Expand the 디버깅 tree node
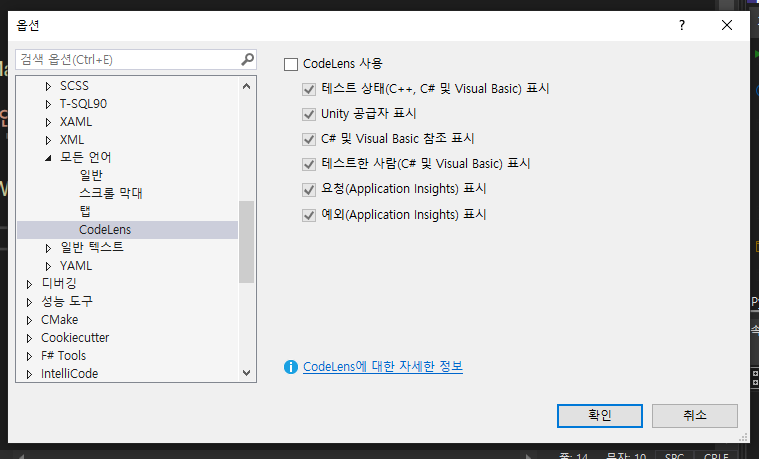759x459 pixels. 30,284
